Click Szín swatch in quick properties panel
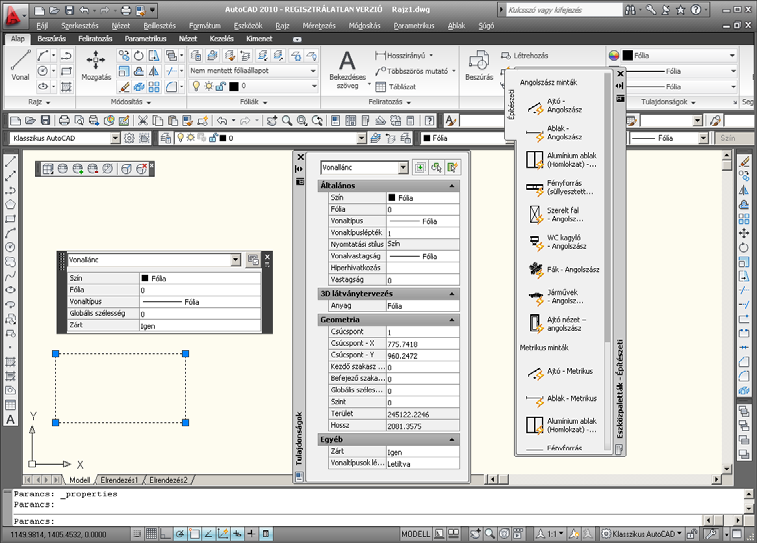 pyautogui.click(x=145, y=278)
